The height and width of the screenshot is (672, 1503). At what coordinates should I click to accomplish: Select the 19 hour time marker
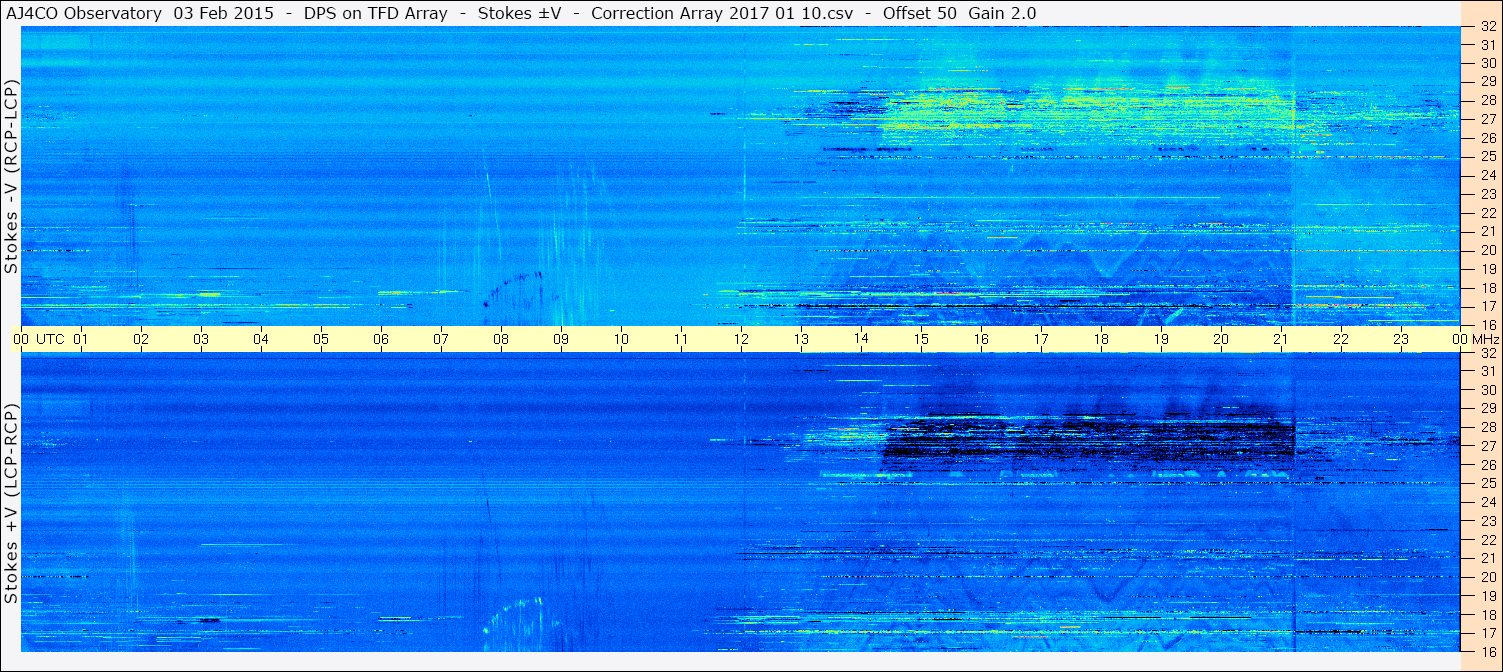click(x=1161, y=339)
